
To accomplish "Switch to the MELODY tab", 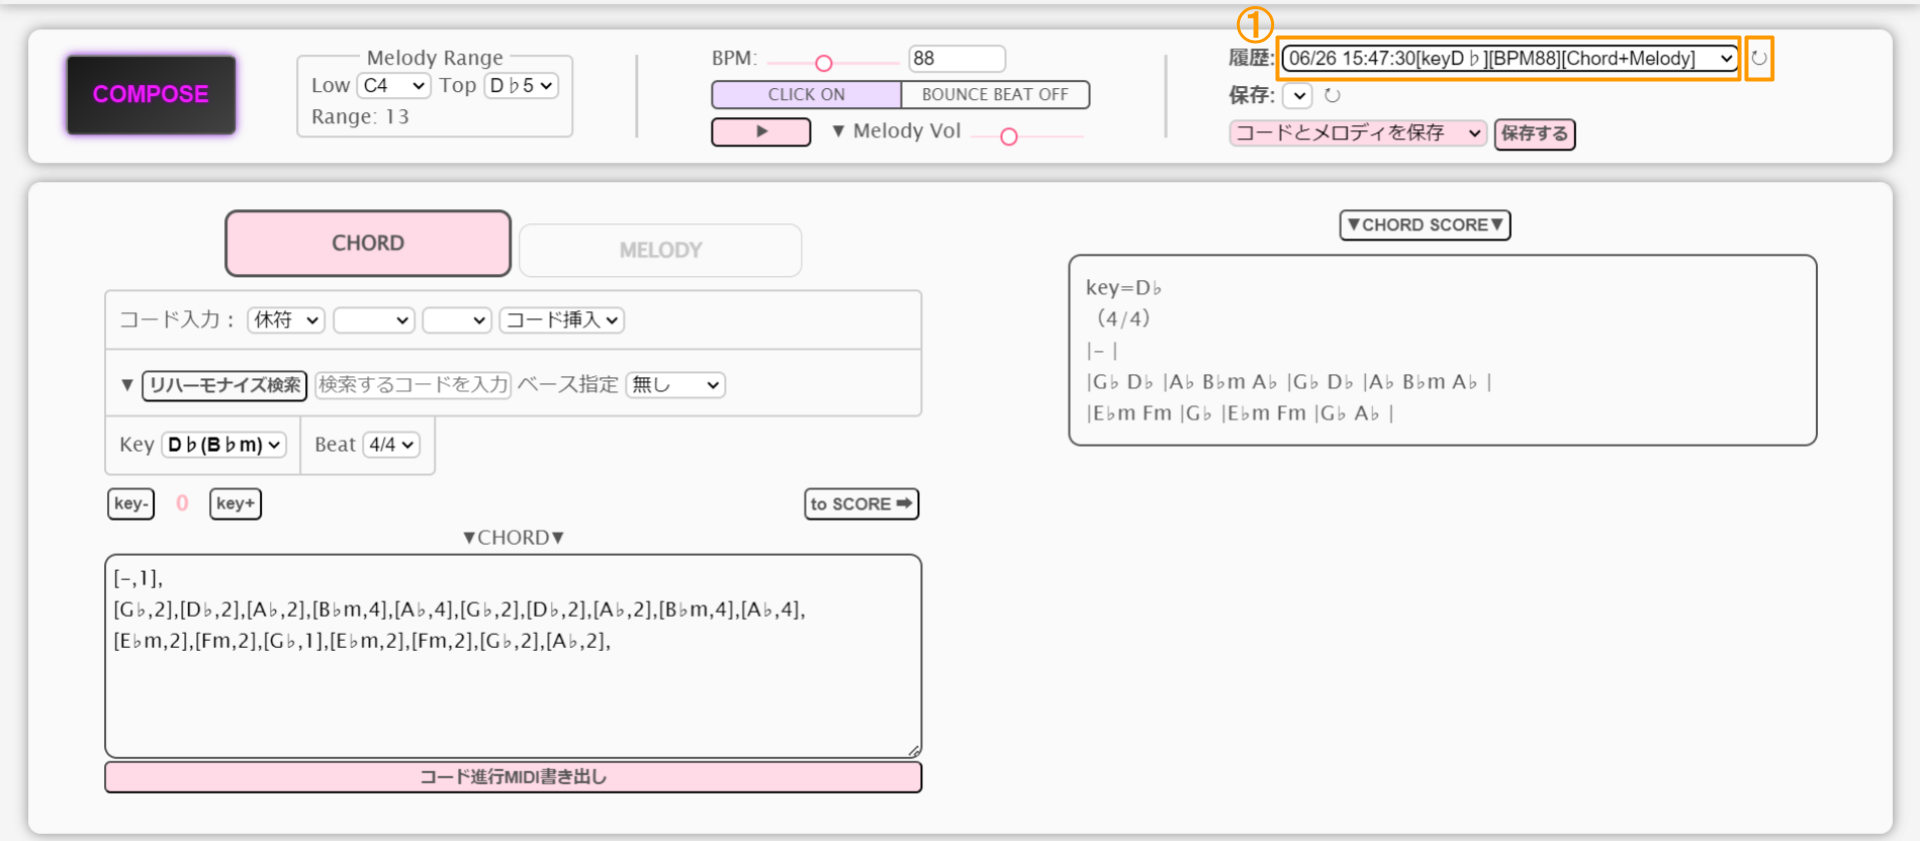I will click(x=660, y=250).
